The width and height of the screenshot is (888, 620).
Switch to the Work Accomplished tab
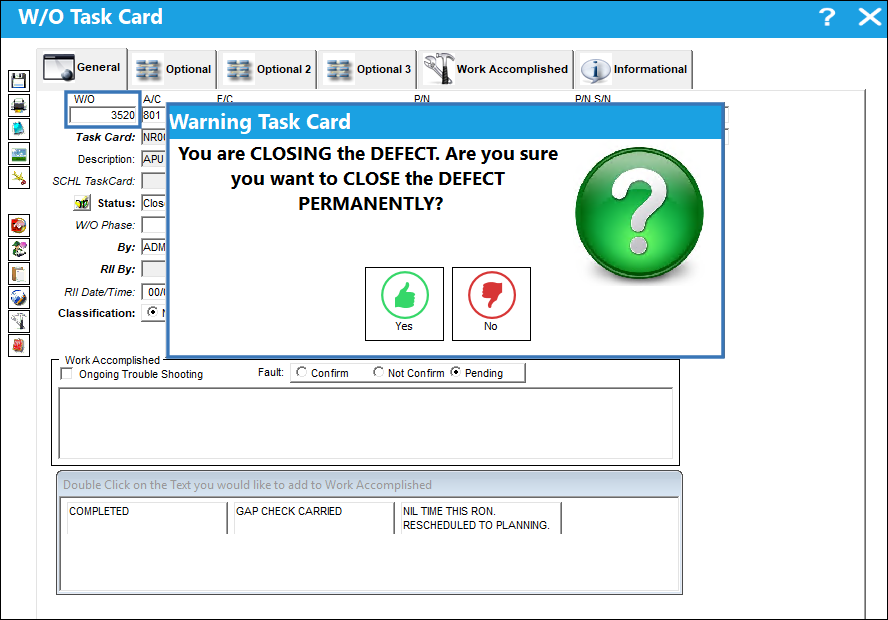[x=496, y=69]
